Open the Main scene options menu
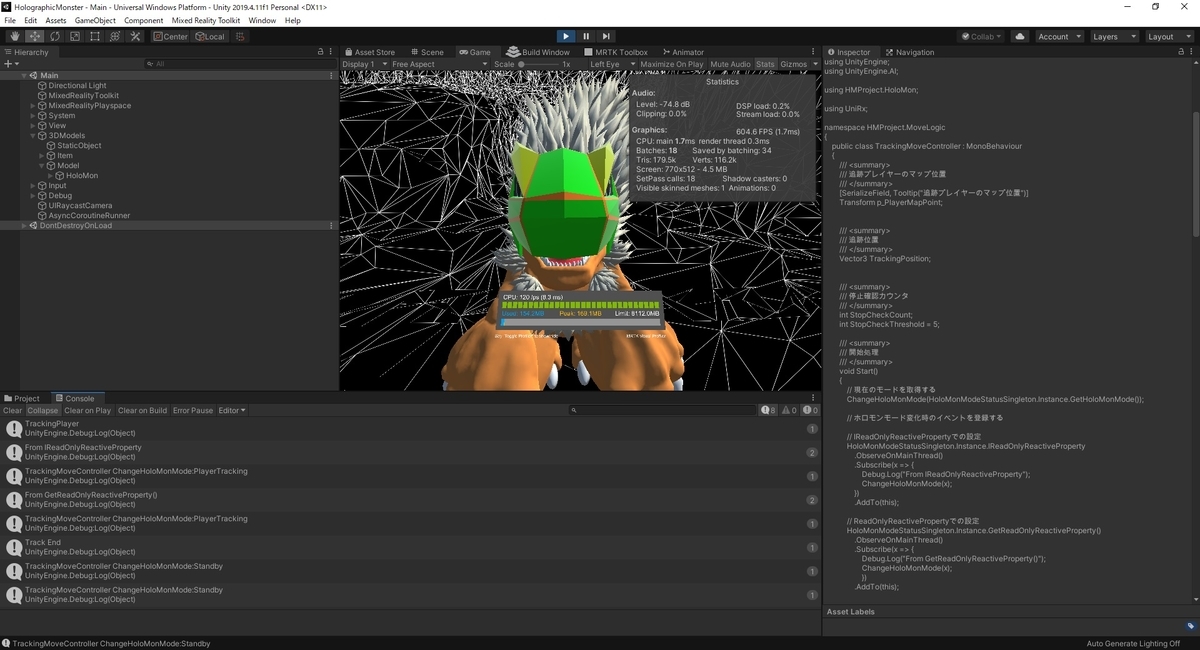 point(332,75)
